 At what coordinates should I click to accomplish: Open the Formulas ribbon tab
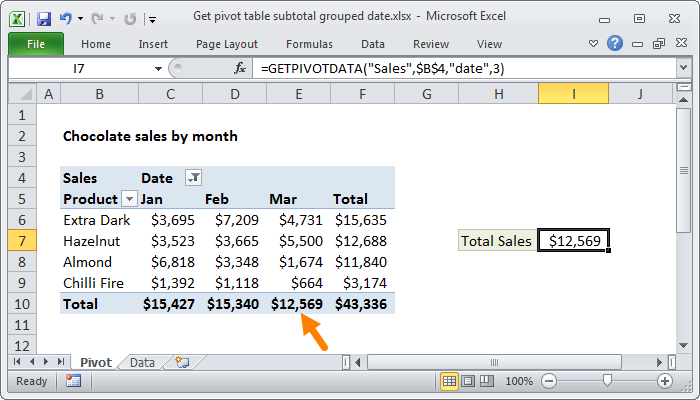[x=309, y=44]
